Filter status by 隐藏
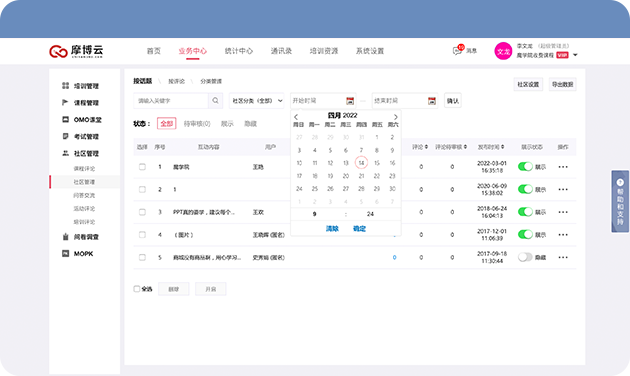This screenshot has height=376, width=630. [250, 124]
